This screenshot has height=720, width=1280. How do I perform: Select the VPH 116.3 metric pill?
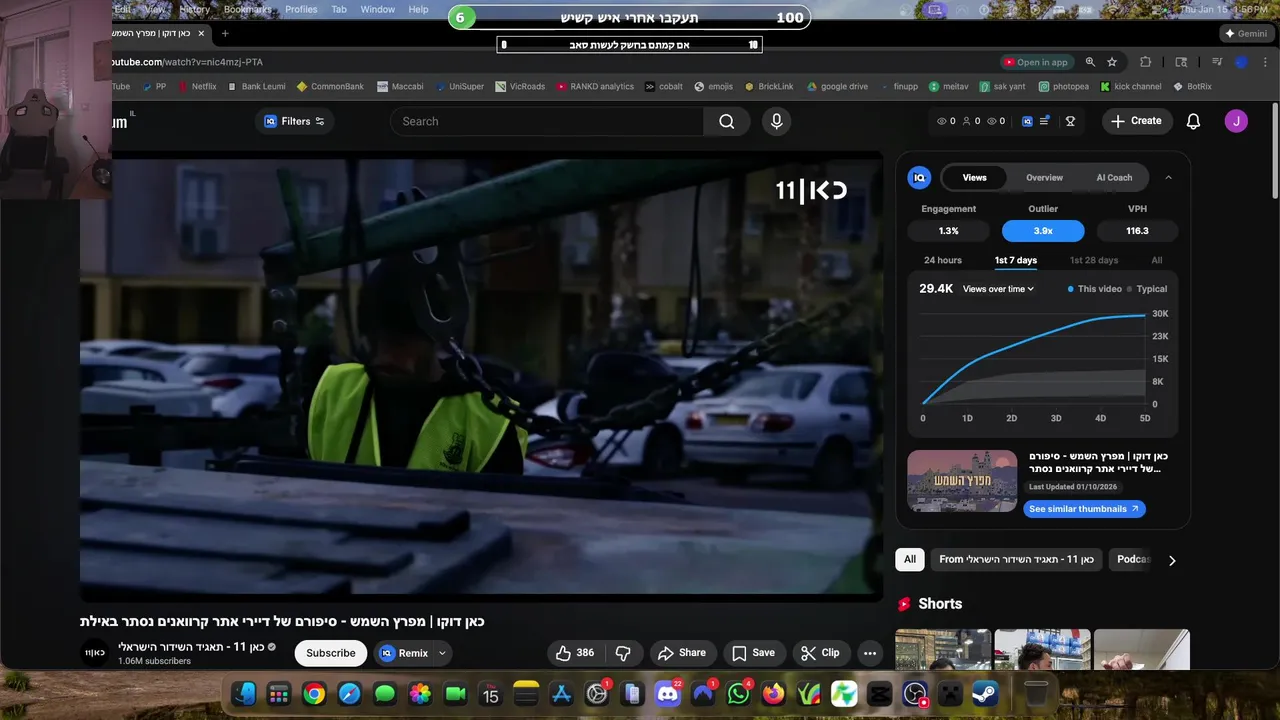1137,231
